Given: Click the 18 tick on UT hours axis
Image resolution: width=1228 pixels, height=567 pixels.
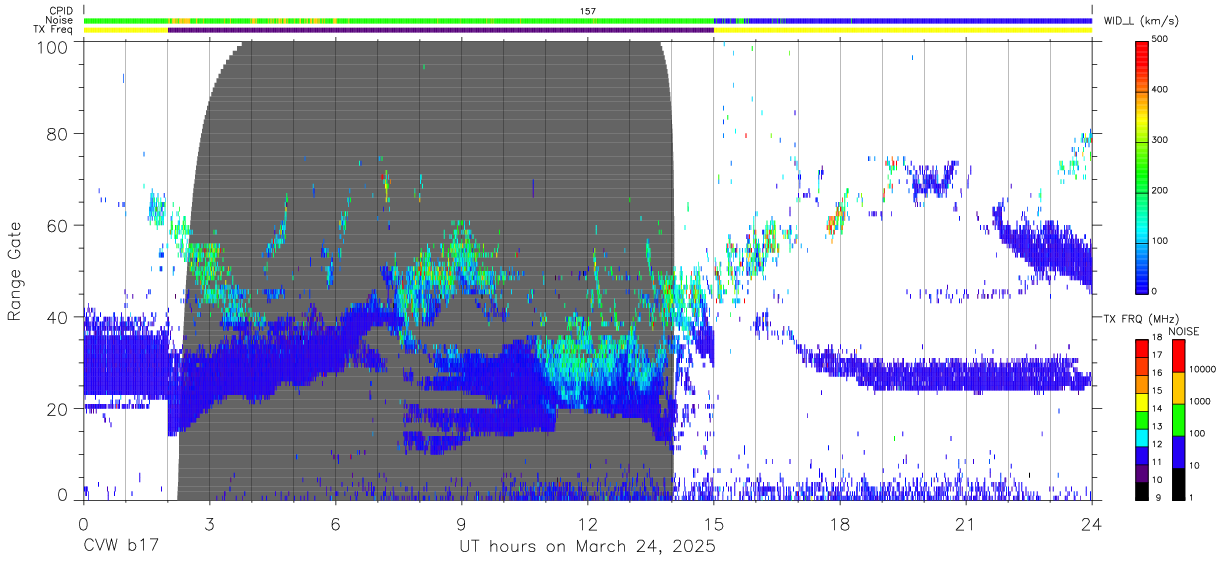Looking at the screenshot, I should (840, 523).
